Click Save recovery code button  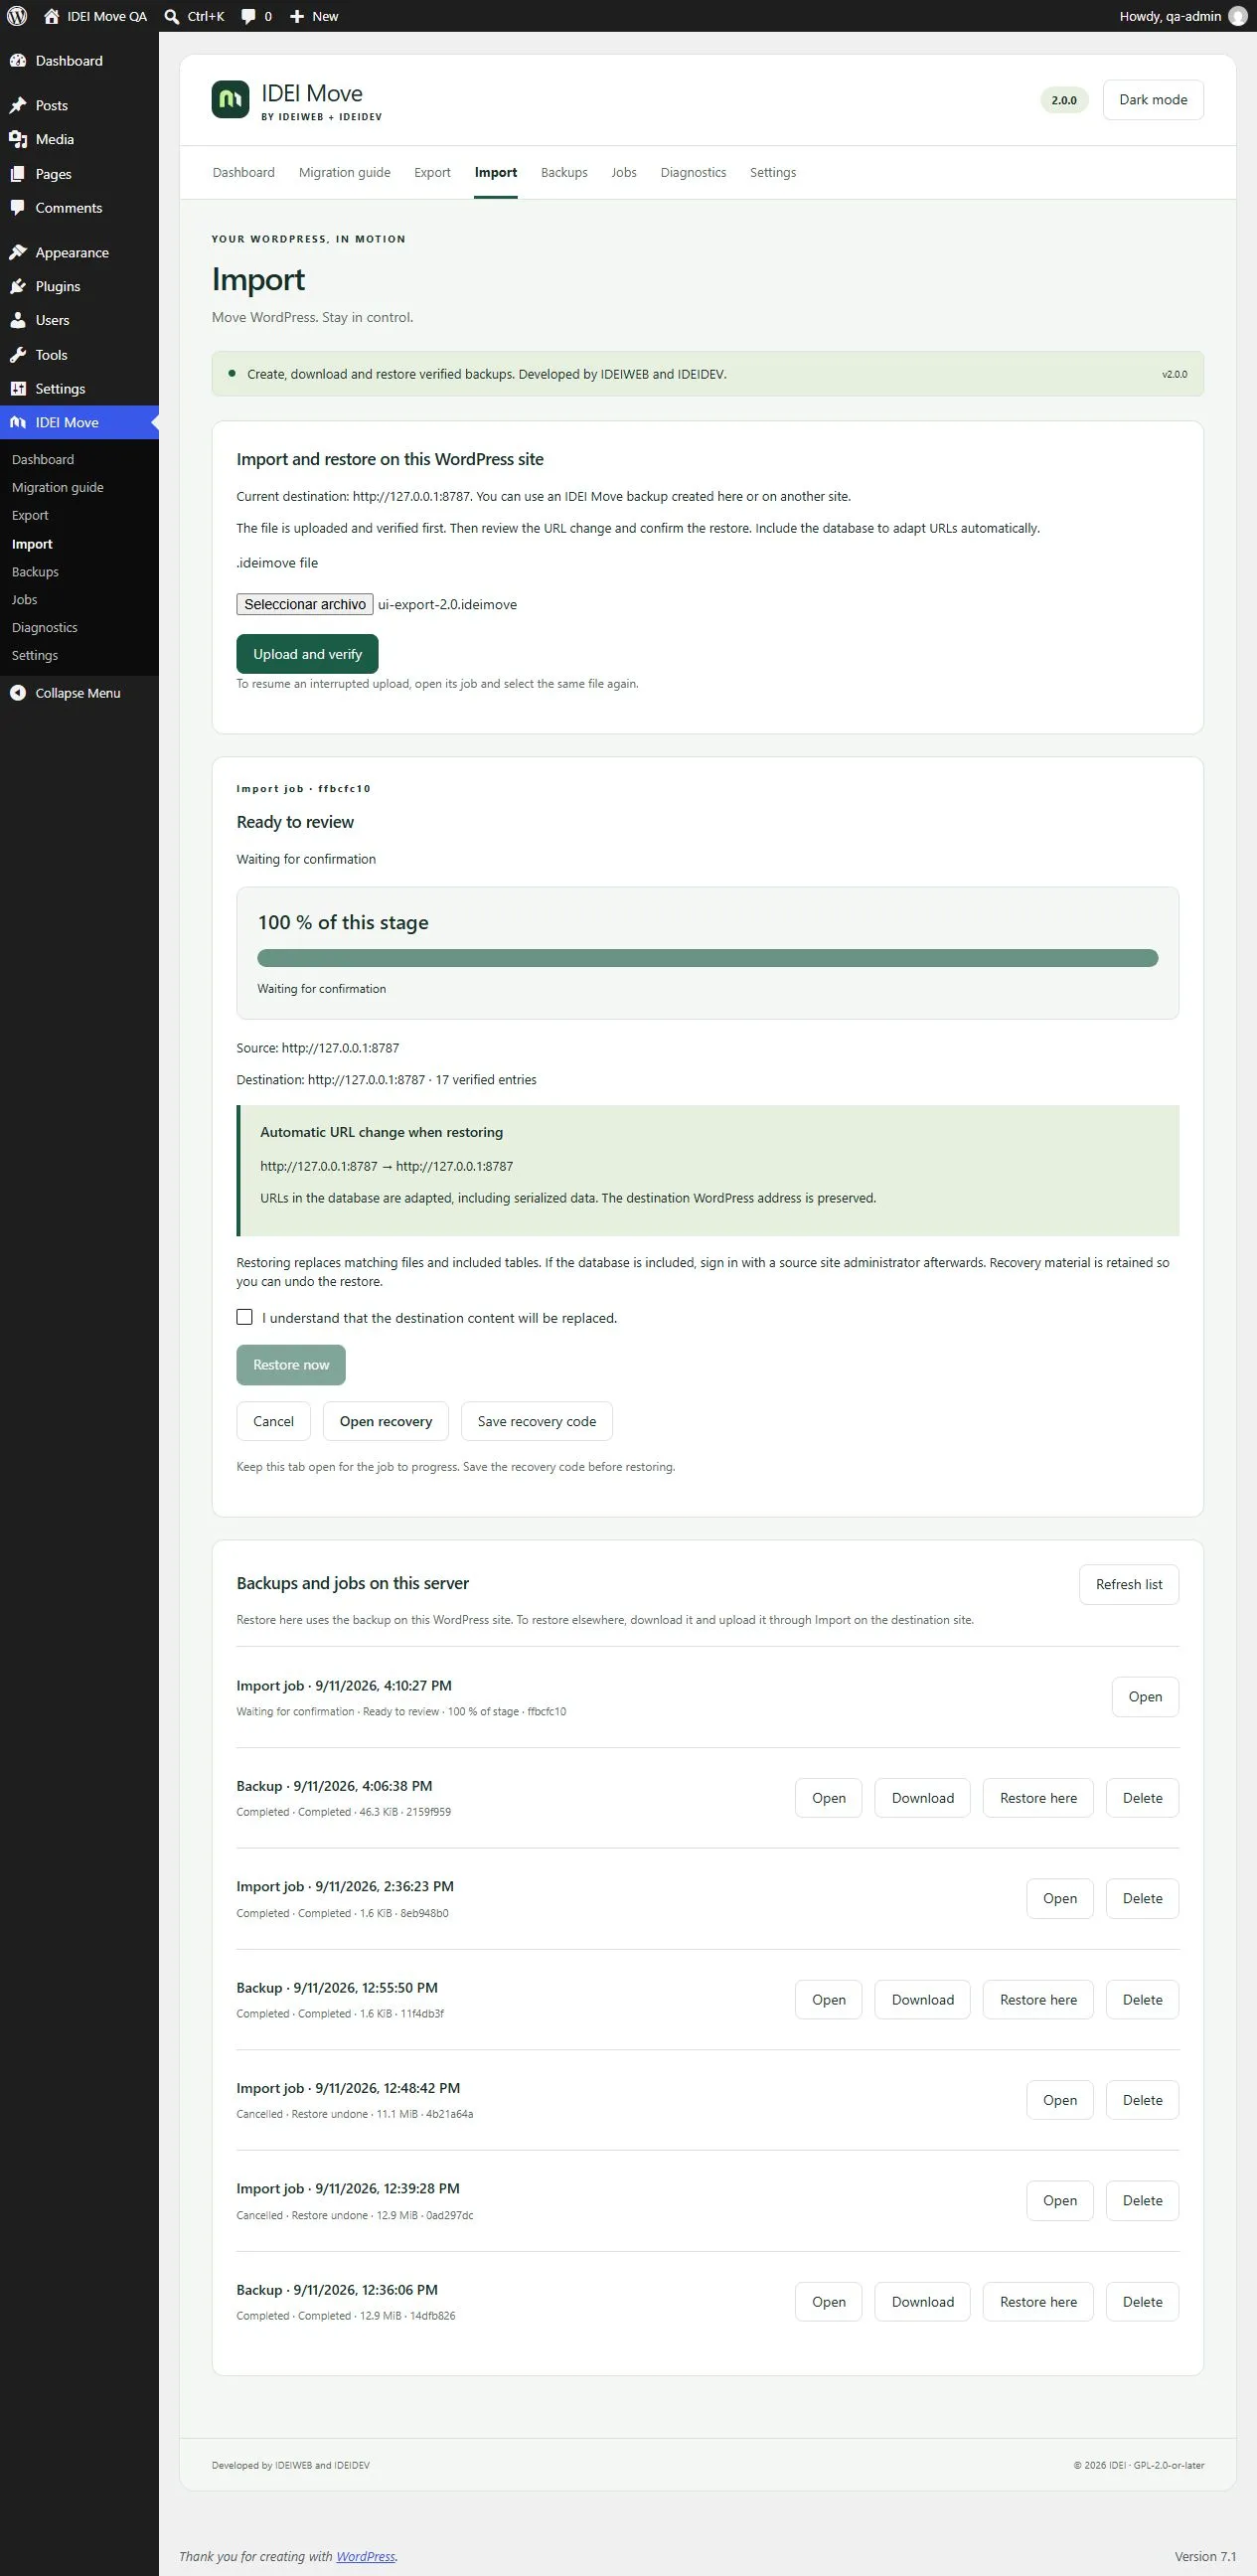537,1421
